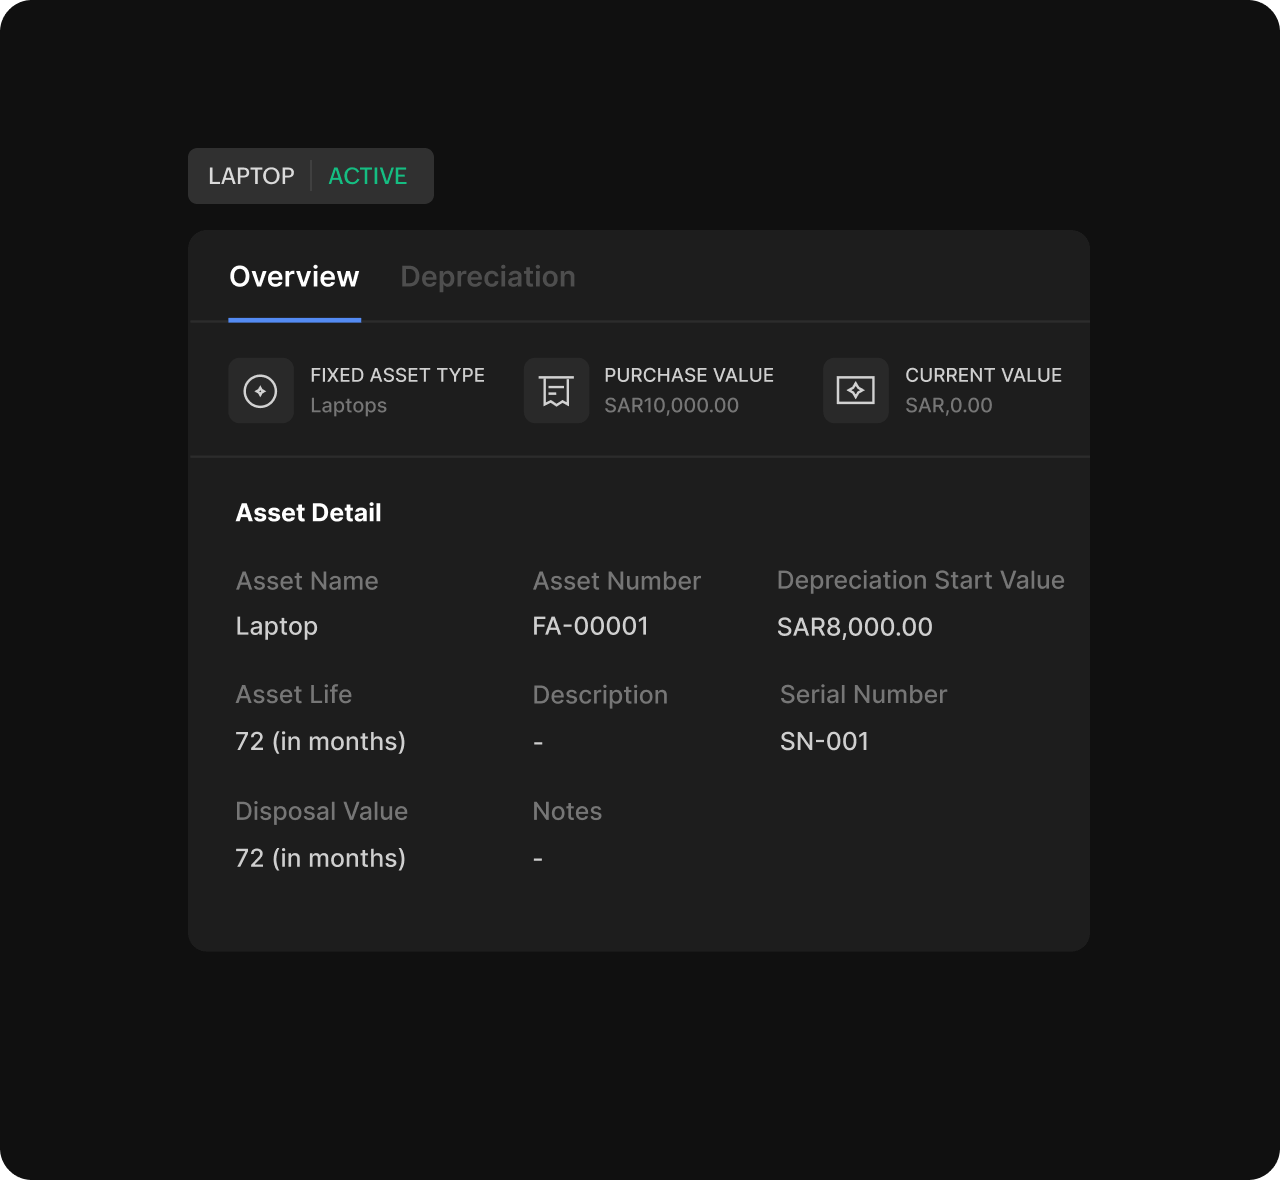Viewport: 1280px width, 1180px height.
Task: Select the asset name Laptop value
Action: click(277, 626)
